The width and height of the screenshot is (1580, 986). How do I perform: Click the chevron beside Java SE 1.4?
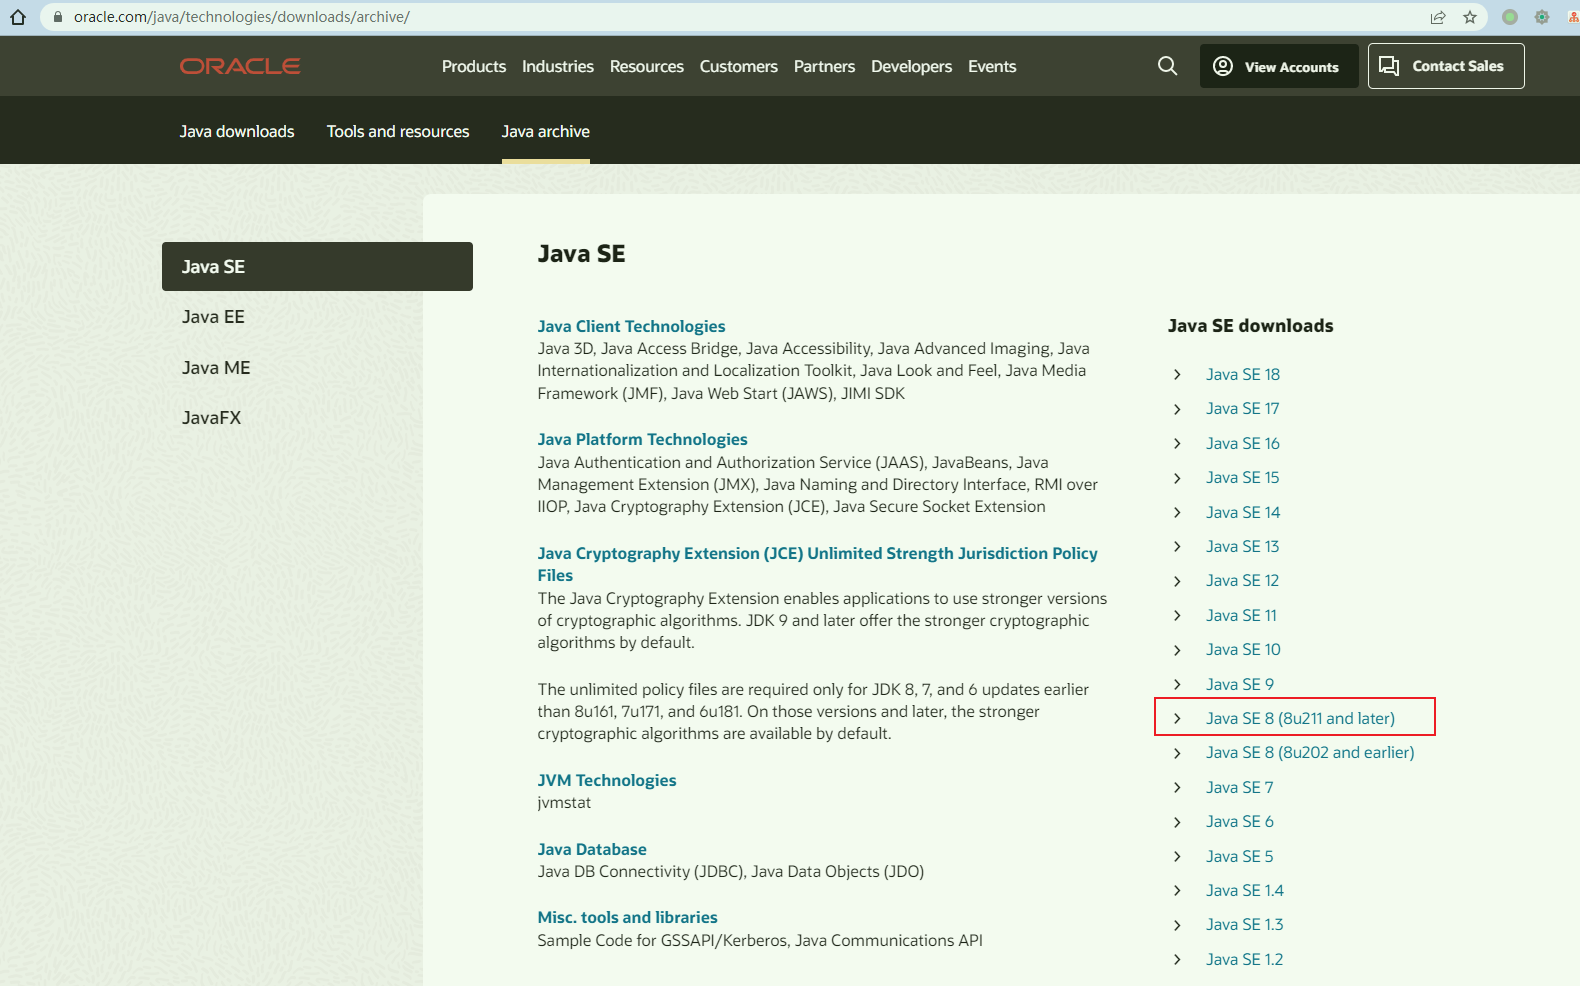click(x=1177, y=890)
